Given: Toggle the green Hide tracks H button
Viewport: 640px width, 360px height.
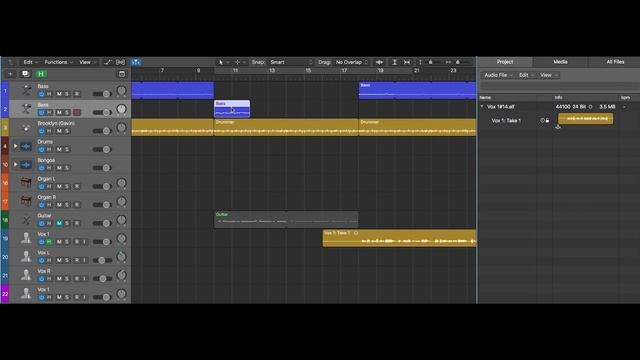Looking at the screenshot, I should (41, 74).
